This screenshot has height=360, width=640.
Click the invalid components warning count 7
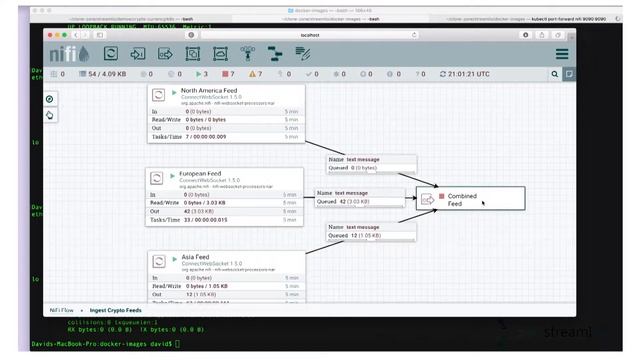pyautogui.click(x=256, y=74)
